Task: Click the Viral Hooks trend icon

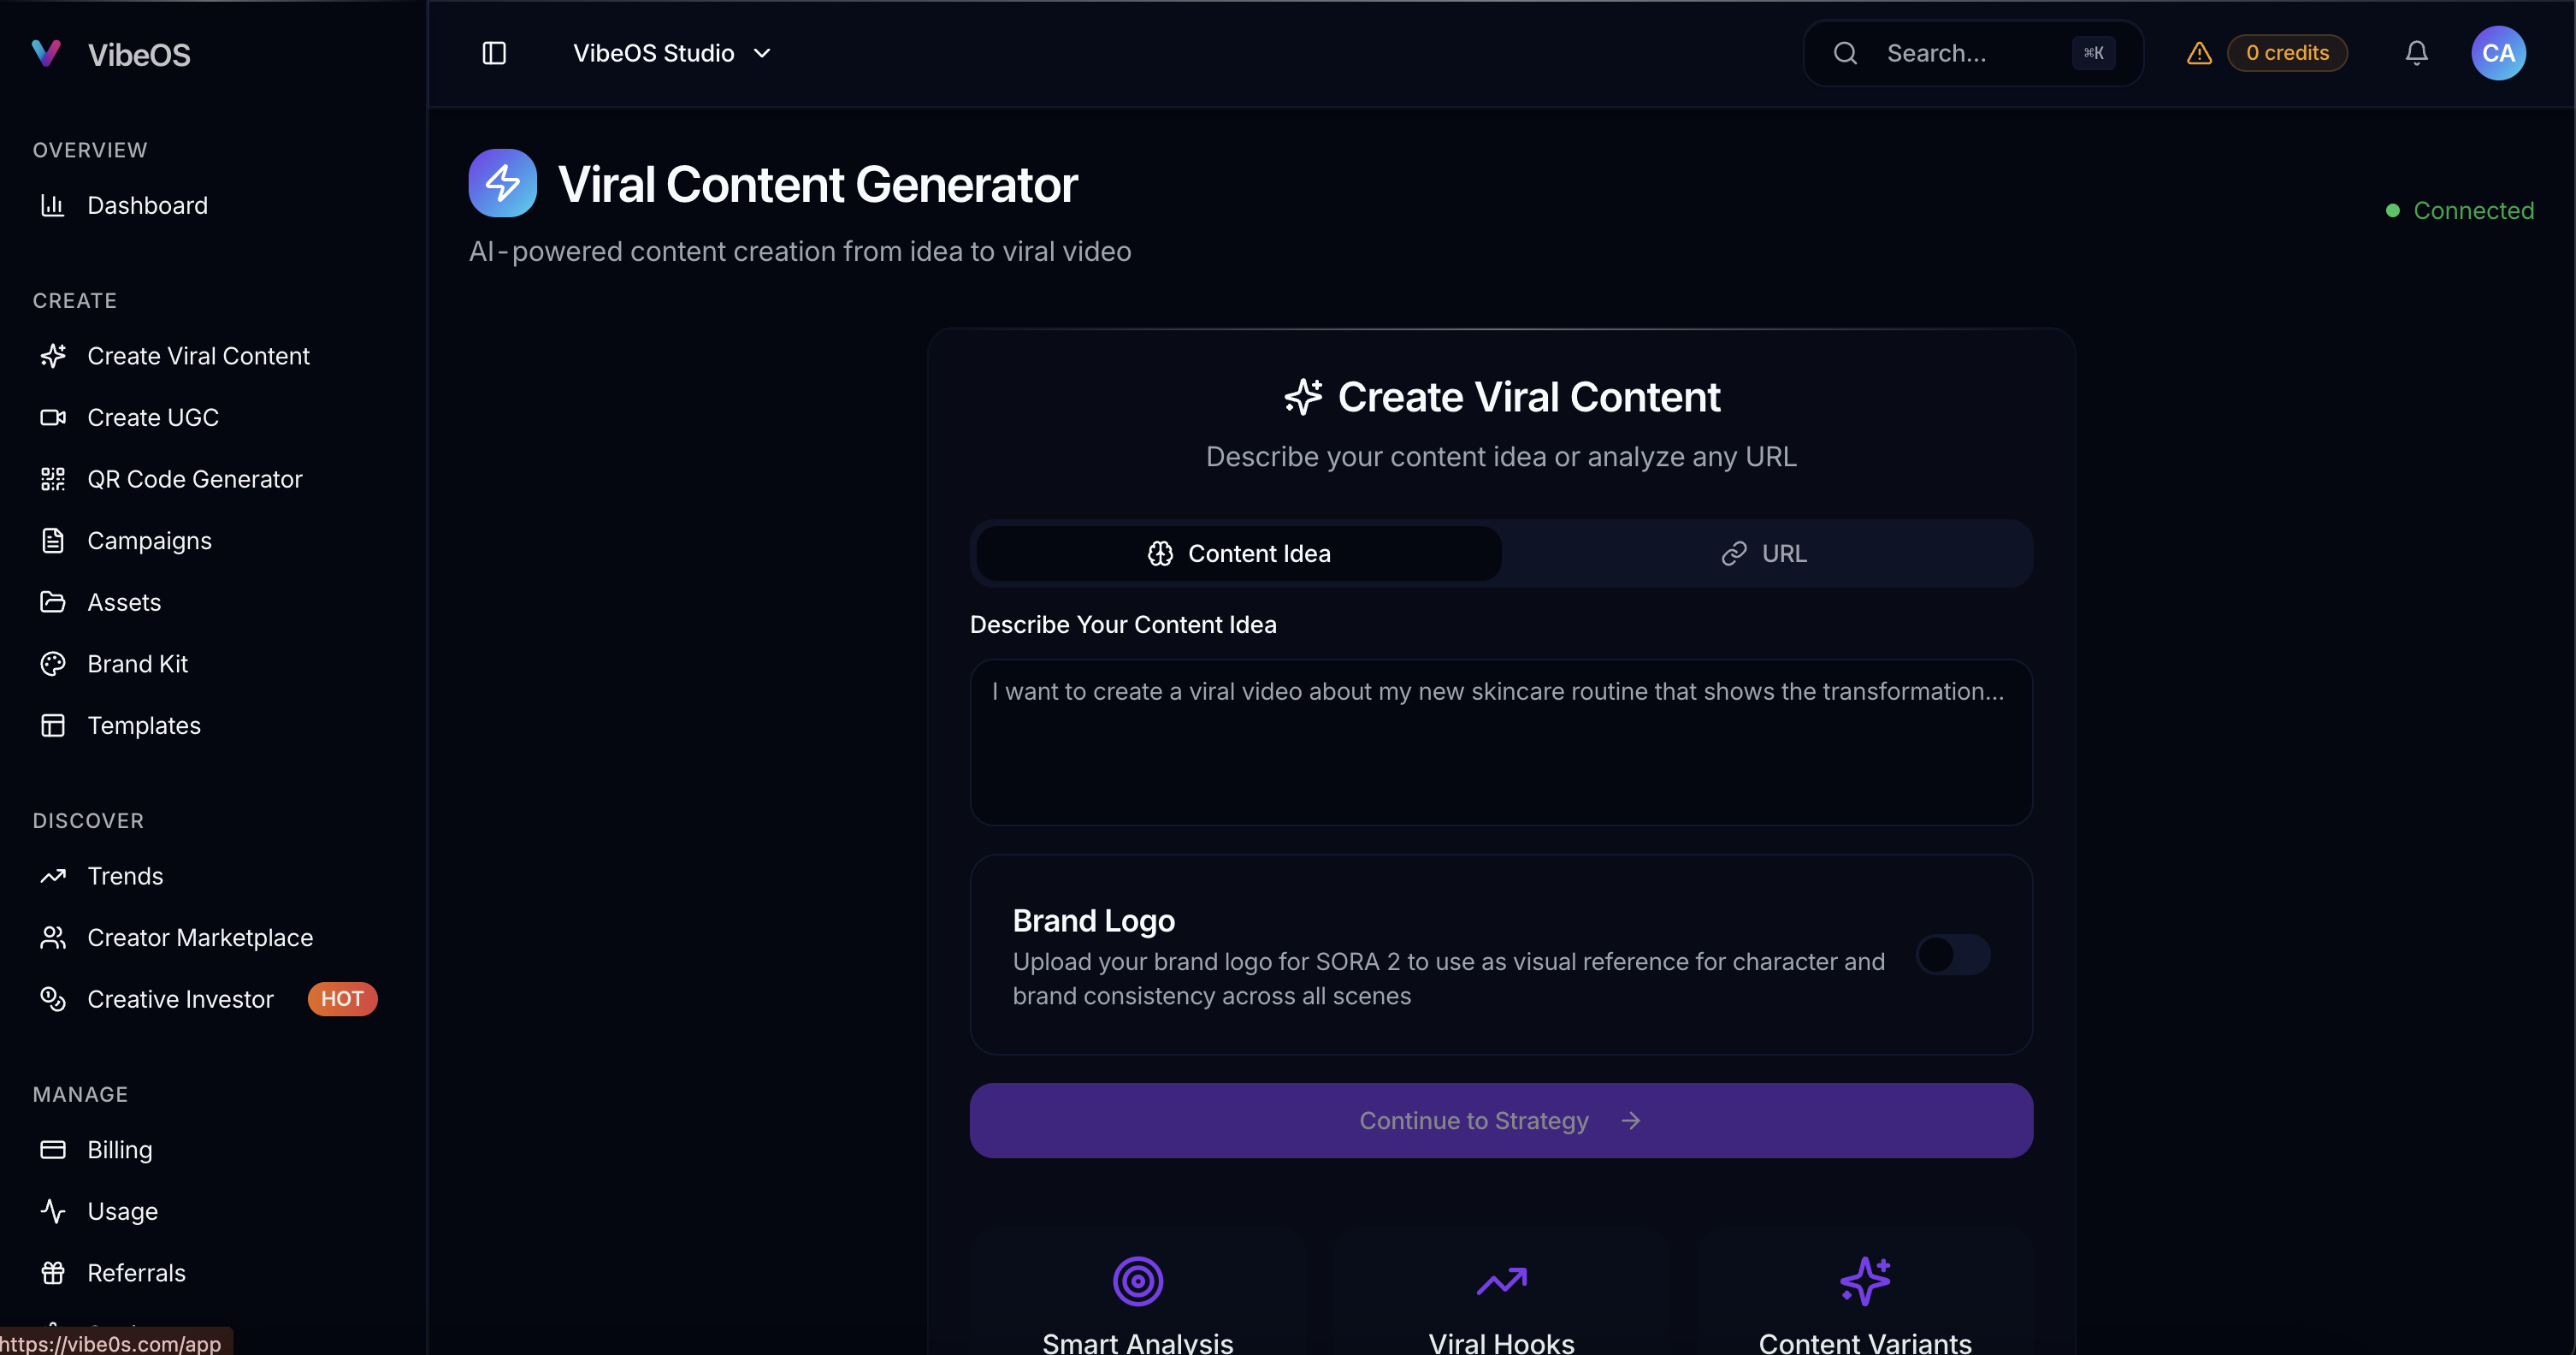Action: pos(1501,1280)
